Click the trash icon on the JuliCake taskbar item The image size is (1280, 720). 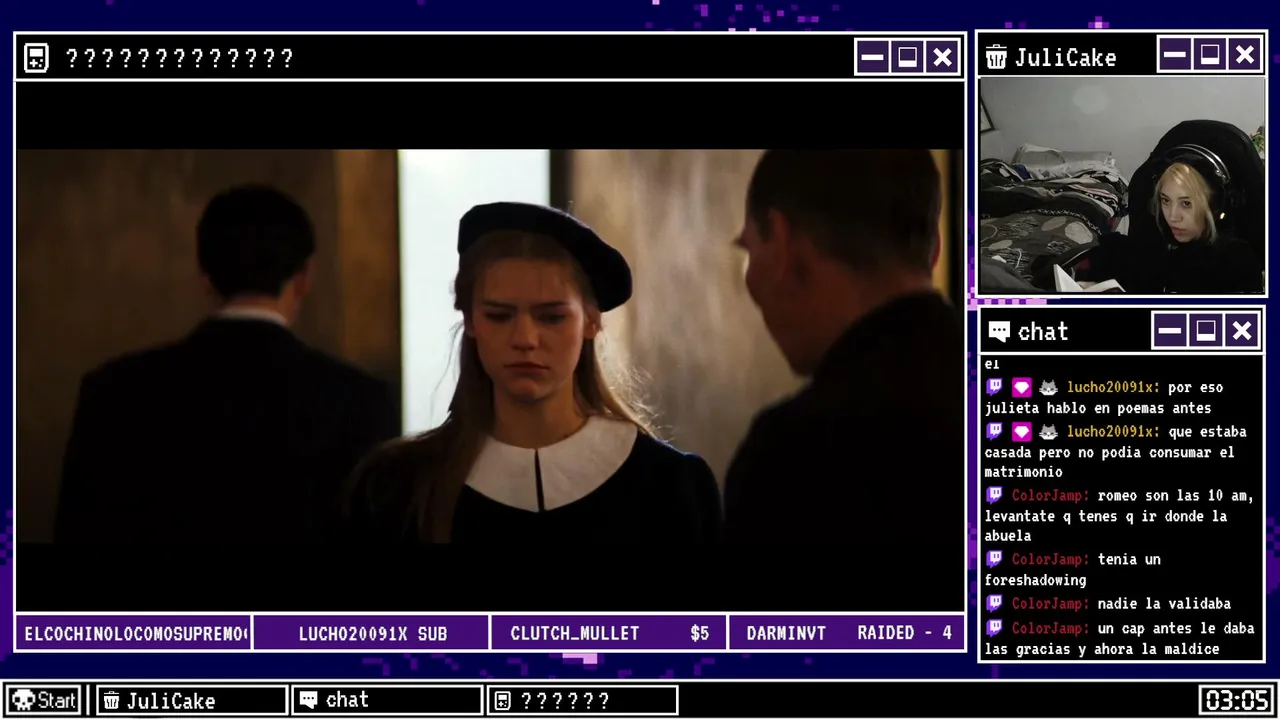click(x=112, y=700)
